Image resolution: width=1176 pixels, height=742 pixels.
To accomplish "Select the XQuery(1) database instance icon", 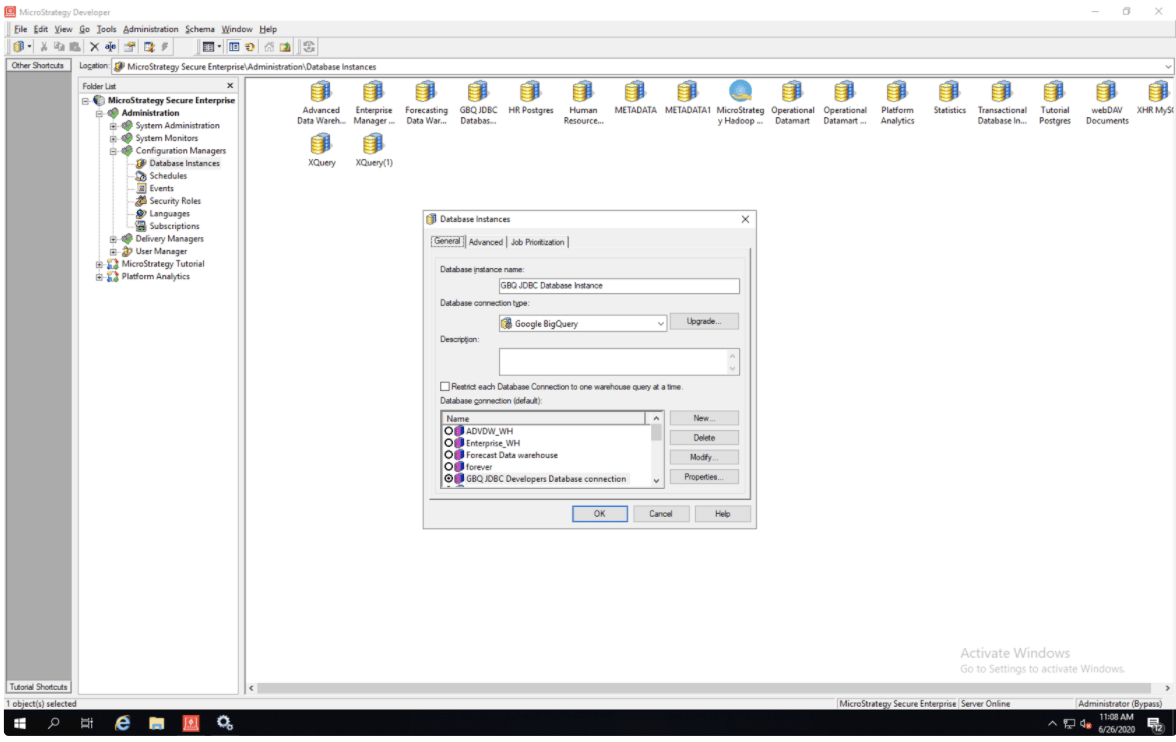I will [373, 144].
